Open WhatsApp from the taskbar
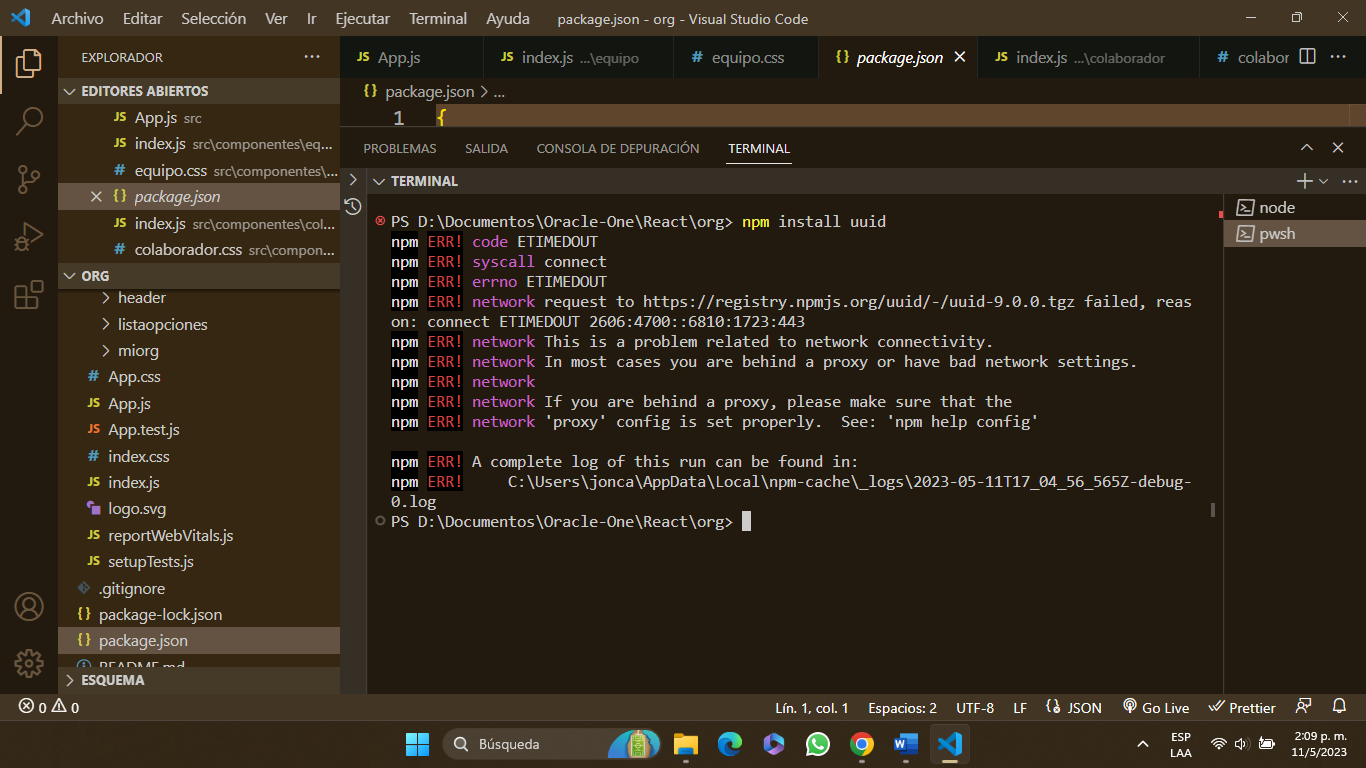Image resolution: width=1366 pixels, height=768 pixels. pos(817,744)
